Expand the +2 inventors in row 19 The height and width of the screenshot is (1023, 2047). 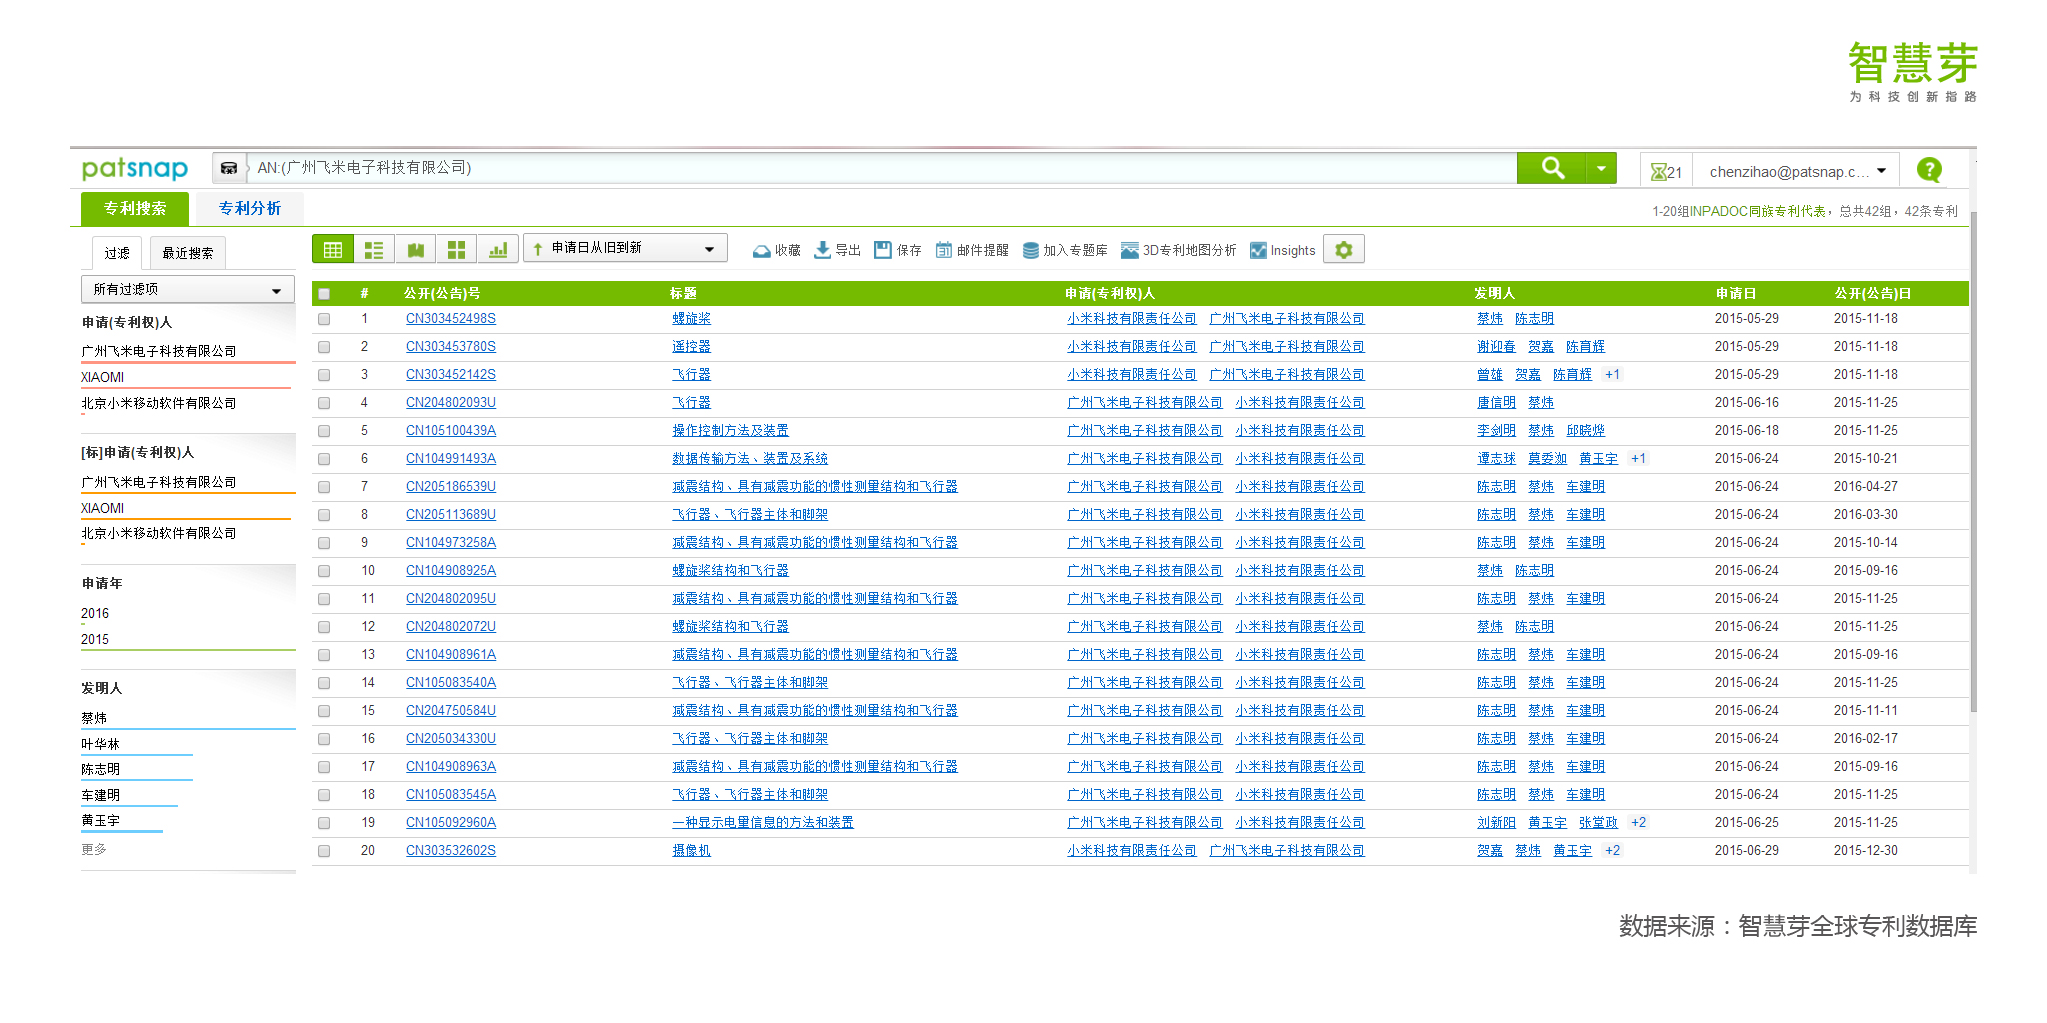1638,822
